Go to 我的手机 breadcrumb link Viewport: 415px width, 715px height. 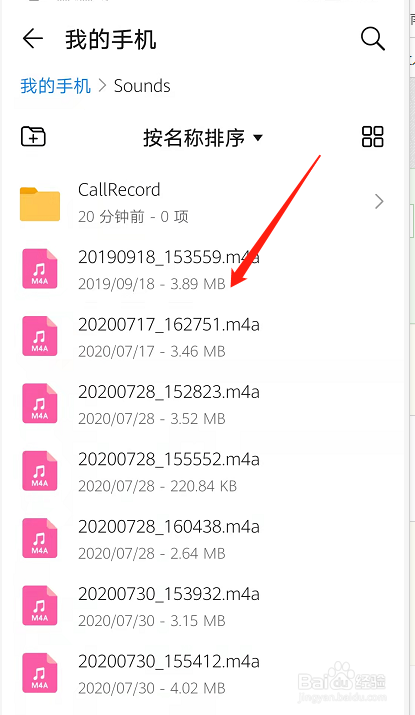click(56, 86)
